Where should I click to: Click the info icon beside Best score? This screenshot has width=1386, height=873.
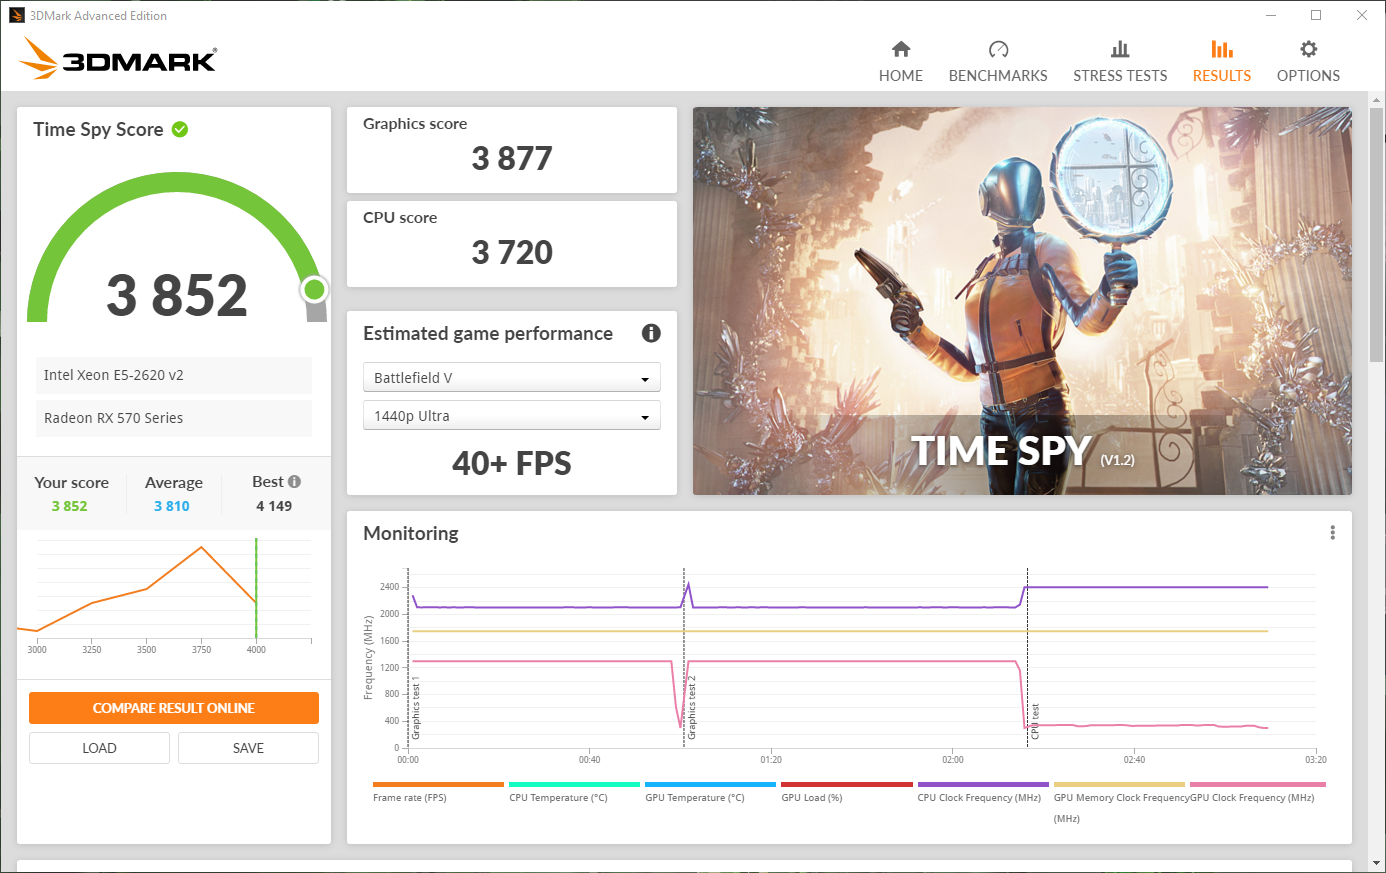click(297, 481)
